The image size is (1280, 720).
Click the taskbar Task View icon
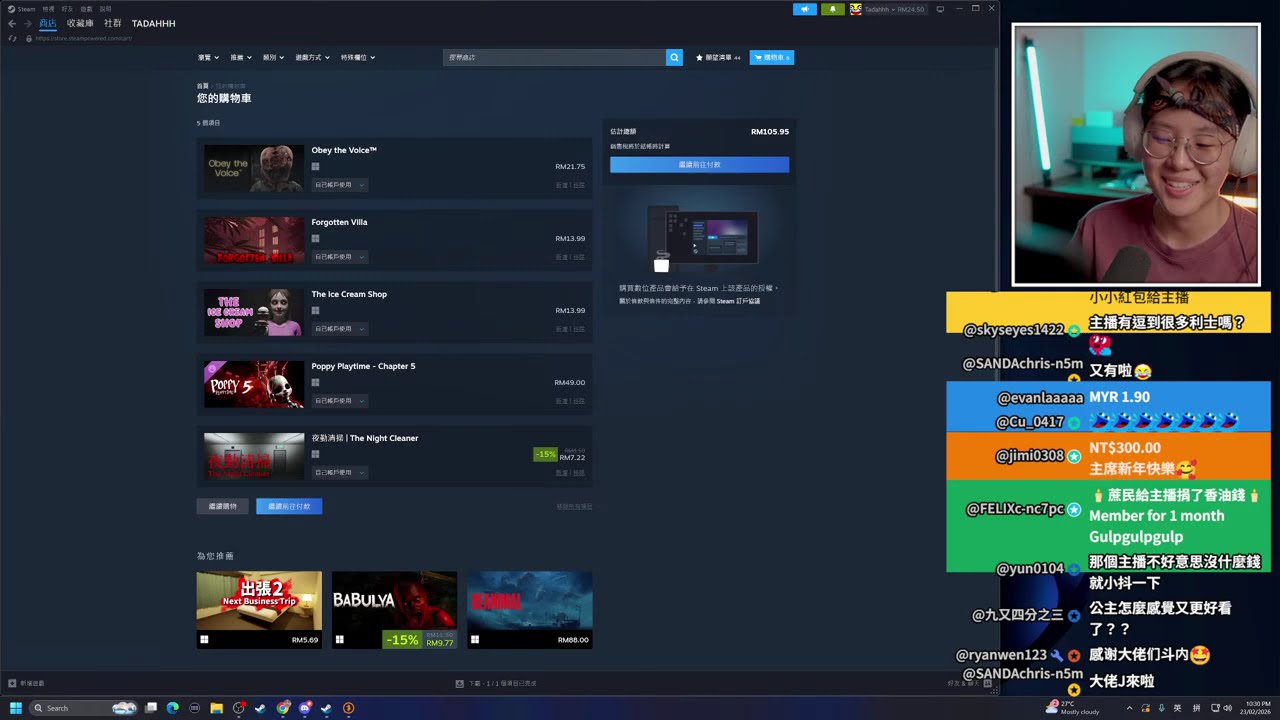click(x=150, y=708)
